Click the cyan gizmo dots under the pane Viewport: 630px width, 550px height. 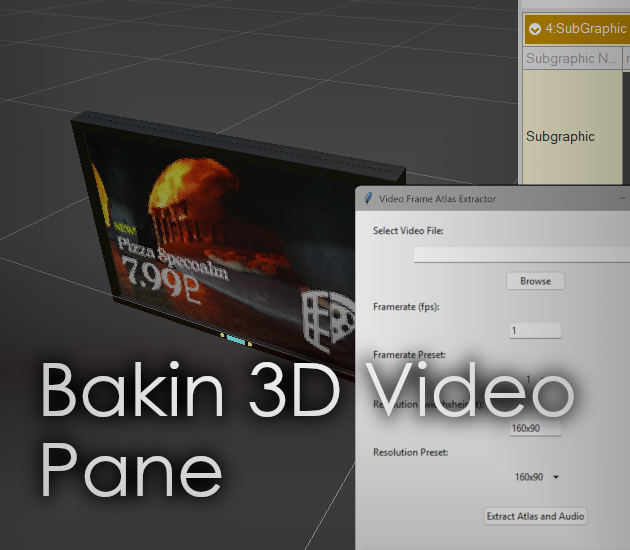point(236,340)
